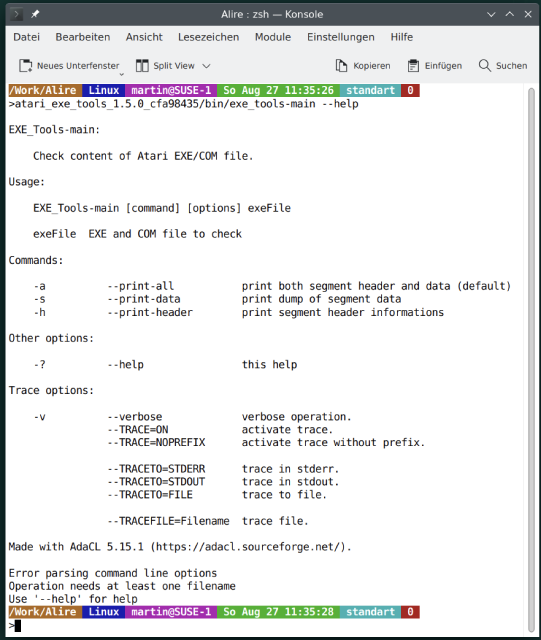
Task: Click the terminal icon in title bar
Action: [16, 14]
